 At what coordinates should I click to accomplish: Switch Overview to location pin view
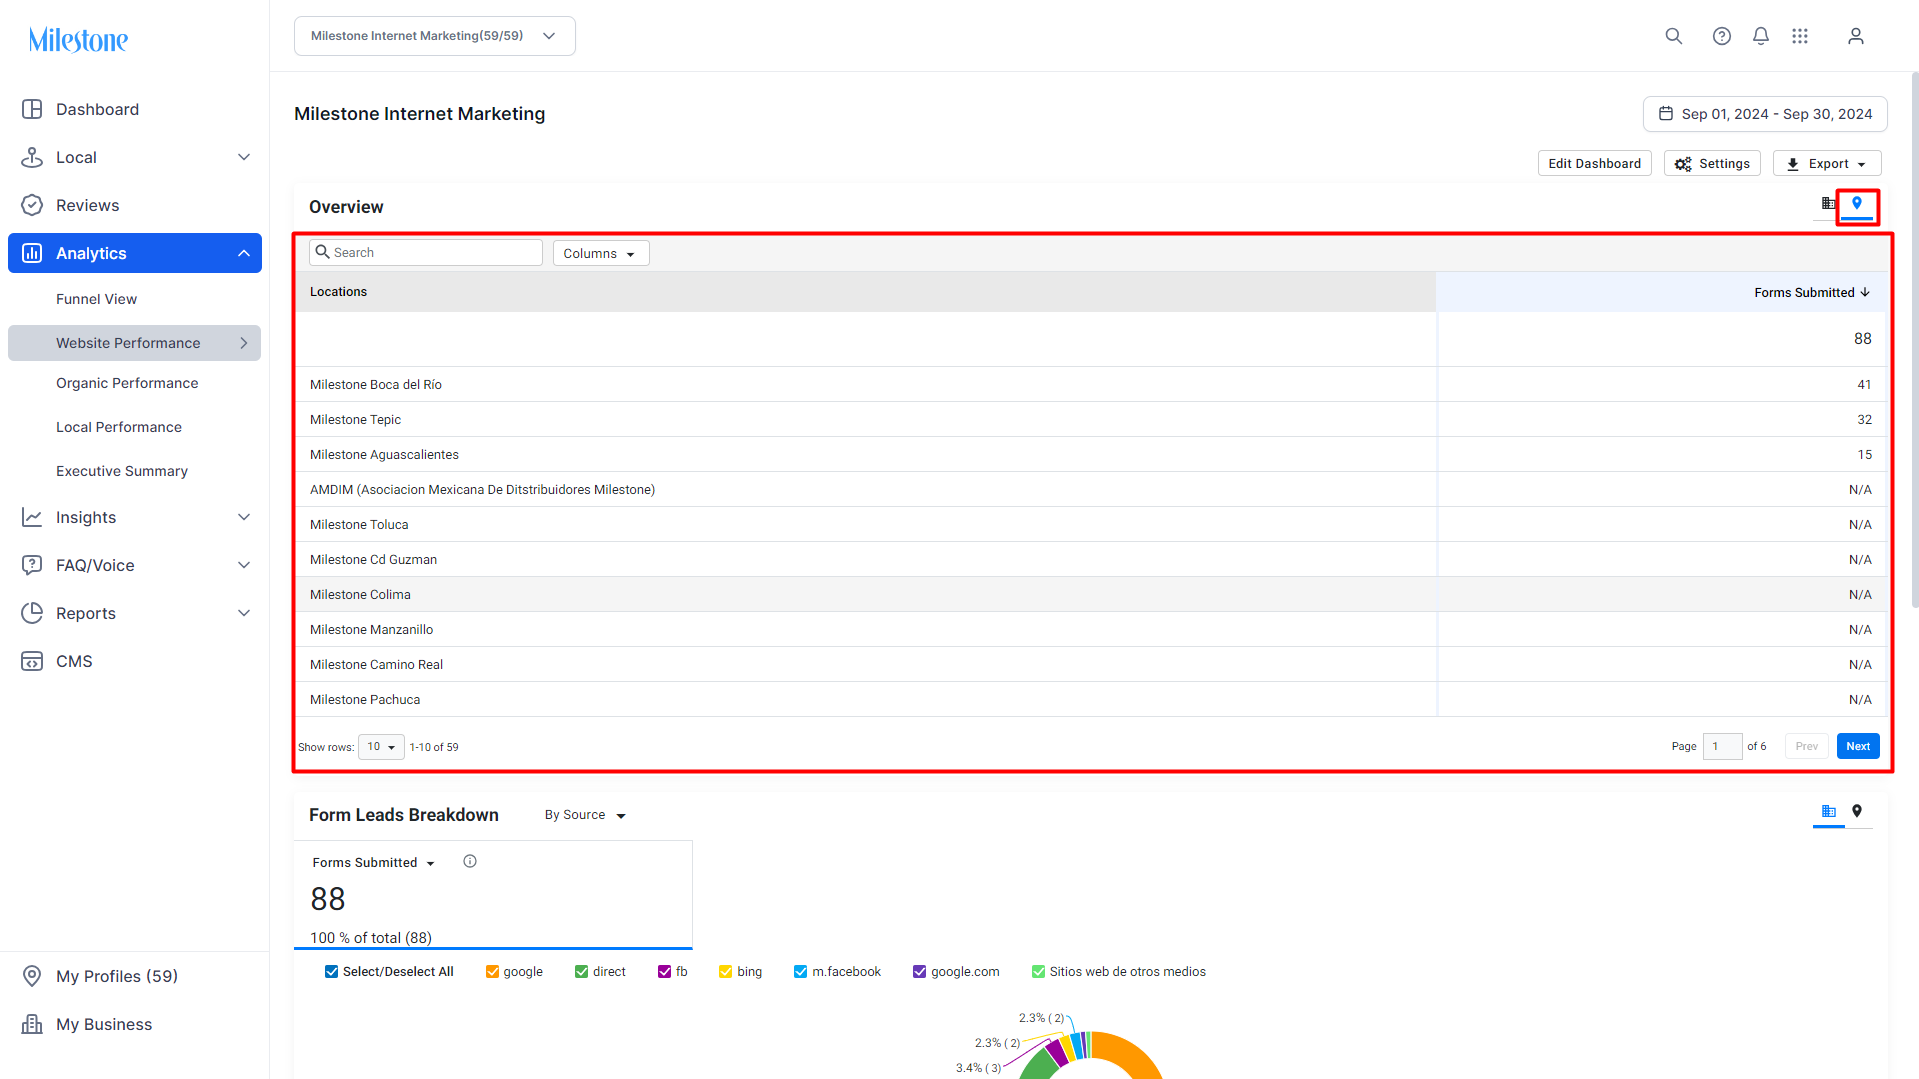tap(1857, 204)
